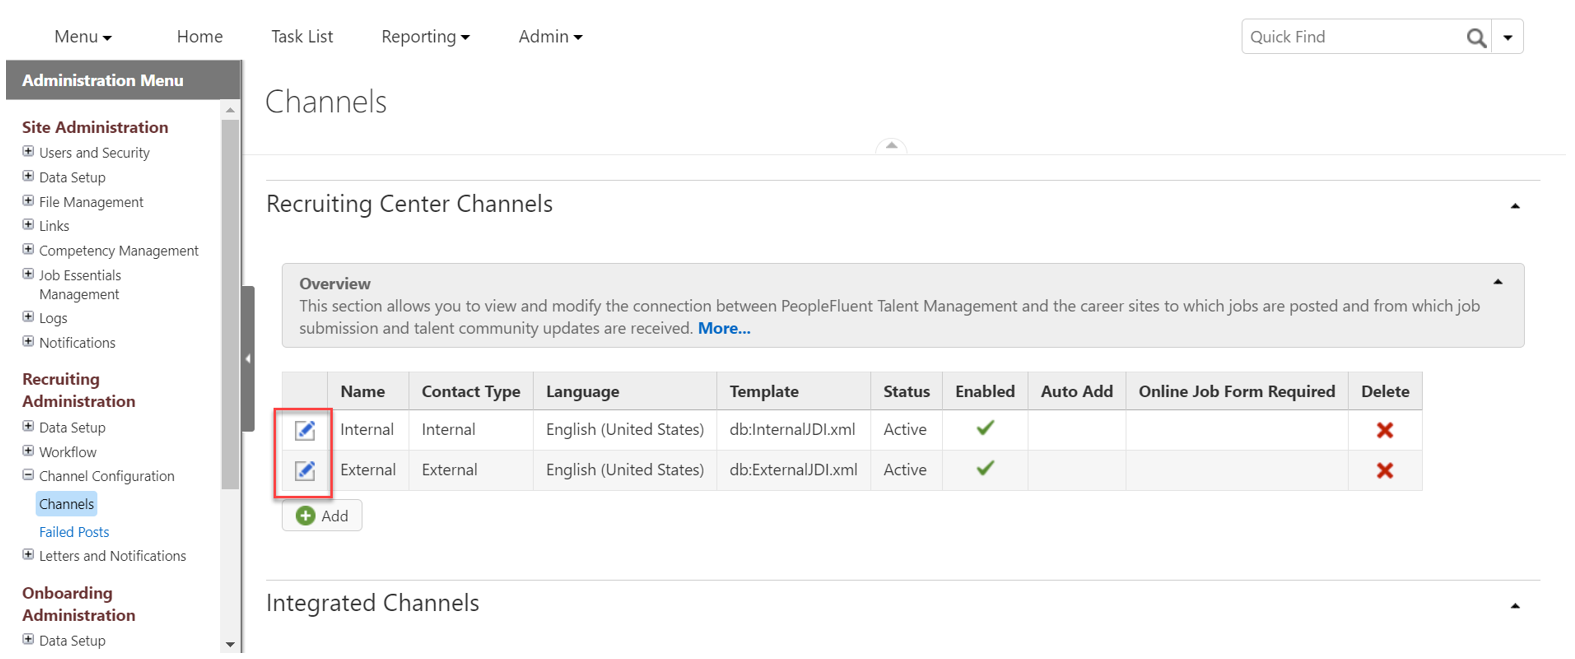Image resolution: width=1575 pixels, height=659 pixels.
Task: Delete the Internal channel
Action: pos(1385,430)
